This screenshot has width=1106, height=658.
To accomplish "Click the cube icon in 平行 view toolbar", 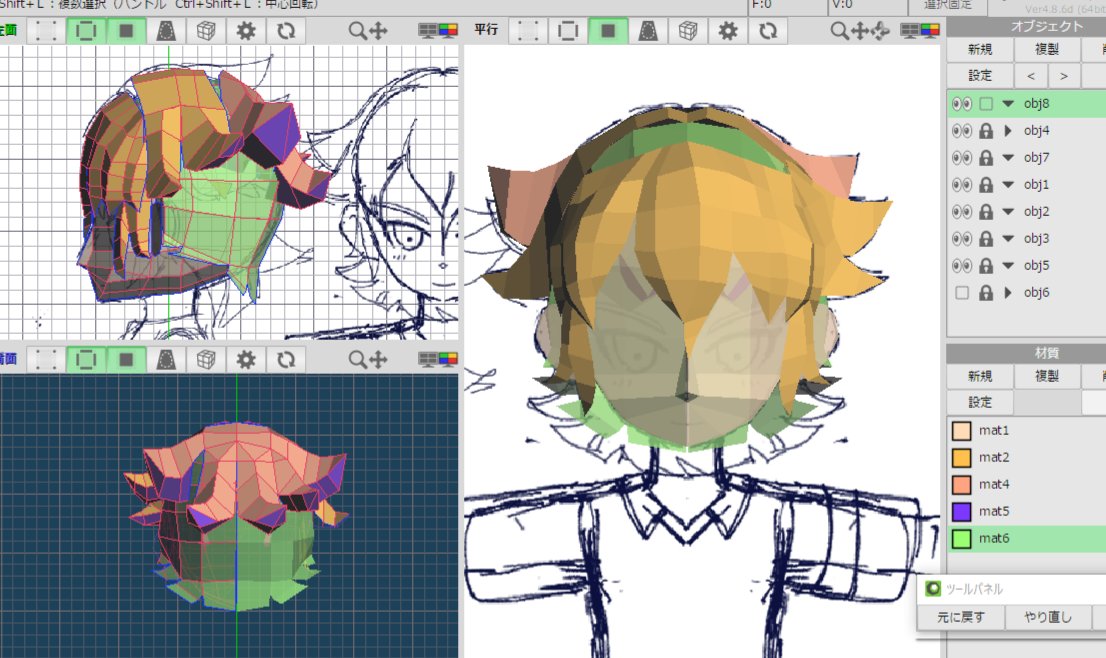I will coord(688,31).
